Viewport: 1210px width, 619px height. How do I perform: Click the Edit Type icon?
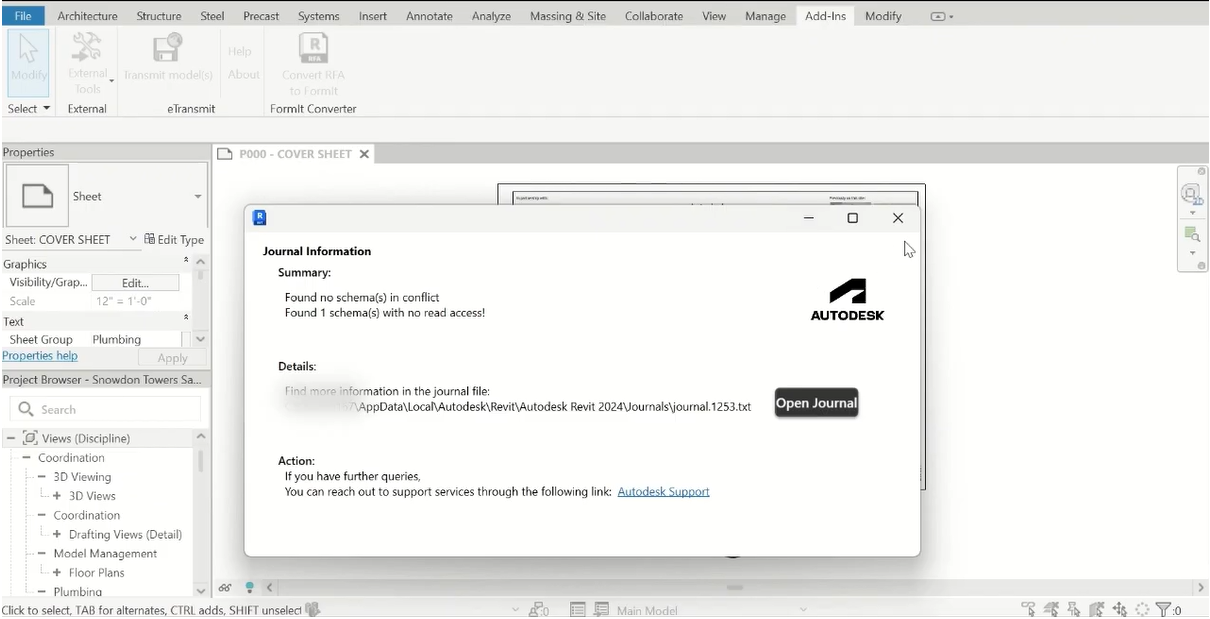(150, 239)
